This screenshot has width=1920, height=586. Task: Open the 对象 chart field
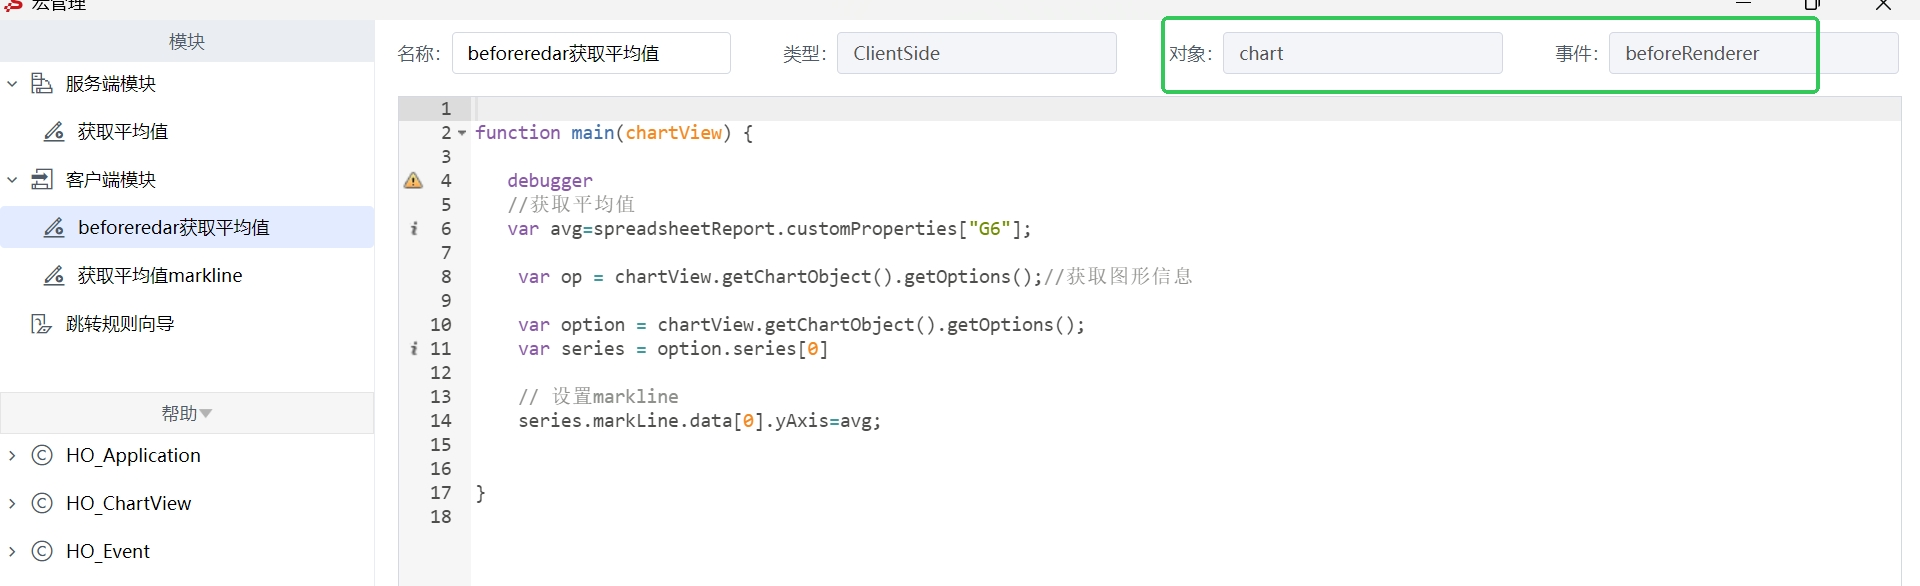(x=1362, y=53)
